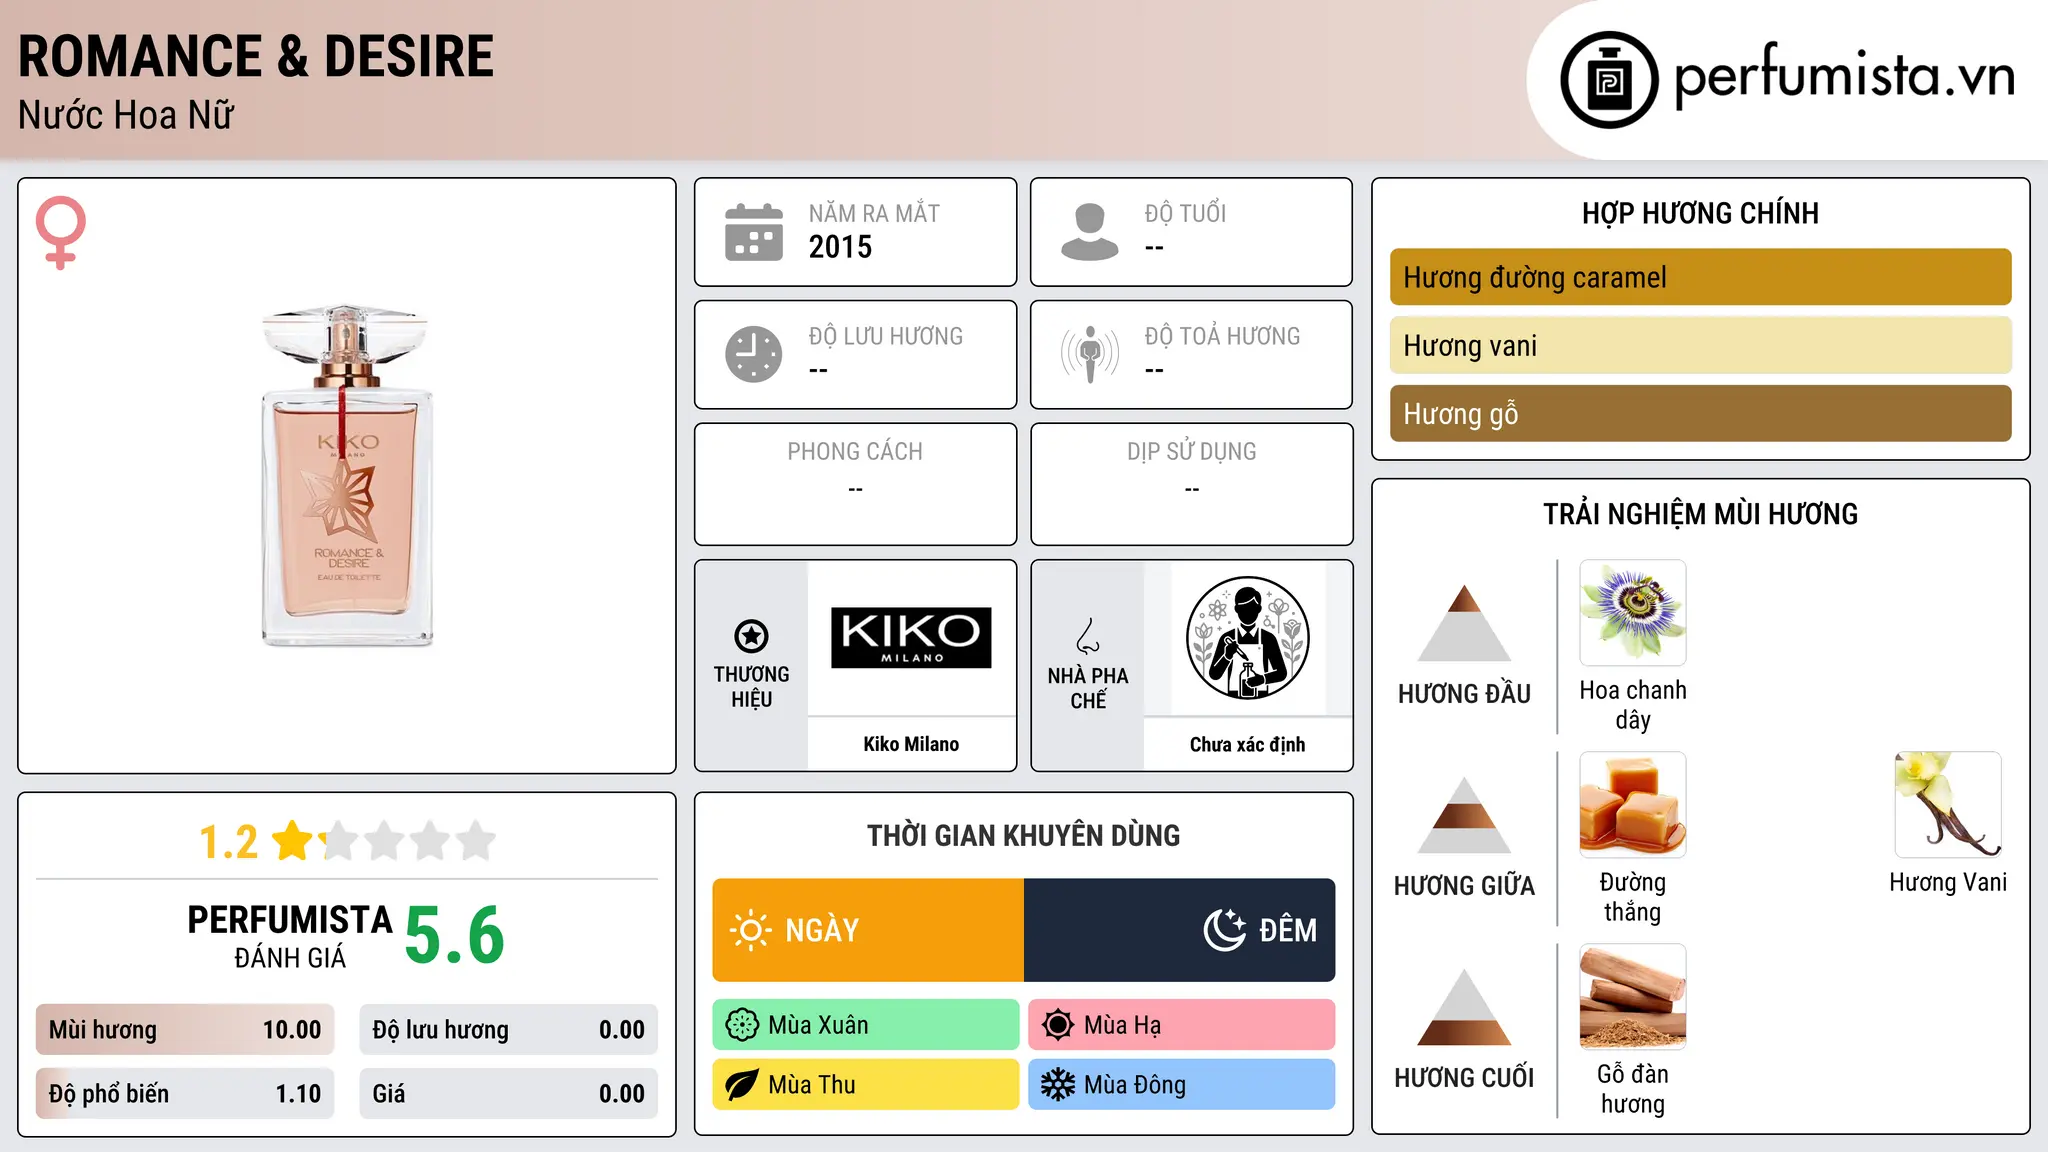The height and width of the screenshot is (1152, 2048).
Task: Click the THỜI GIAN KHUYÊN DÙNG heading
Action: pyautogui.click(x=1024, y=835)
